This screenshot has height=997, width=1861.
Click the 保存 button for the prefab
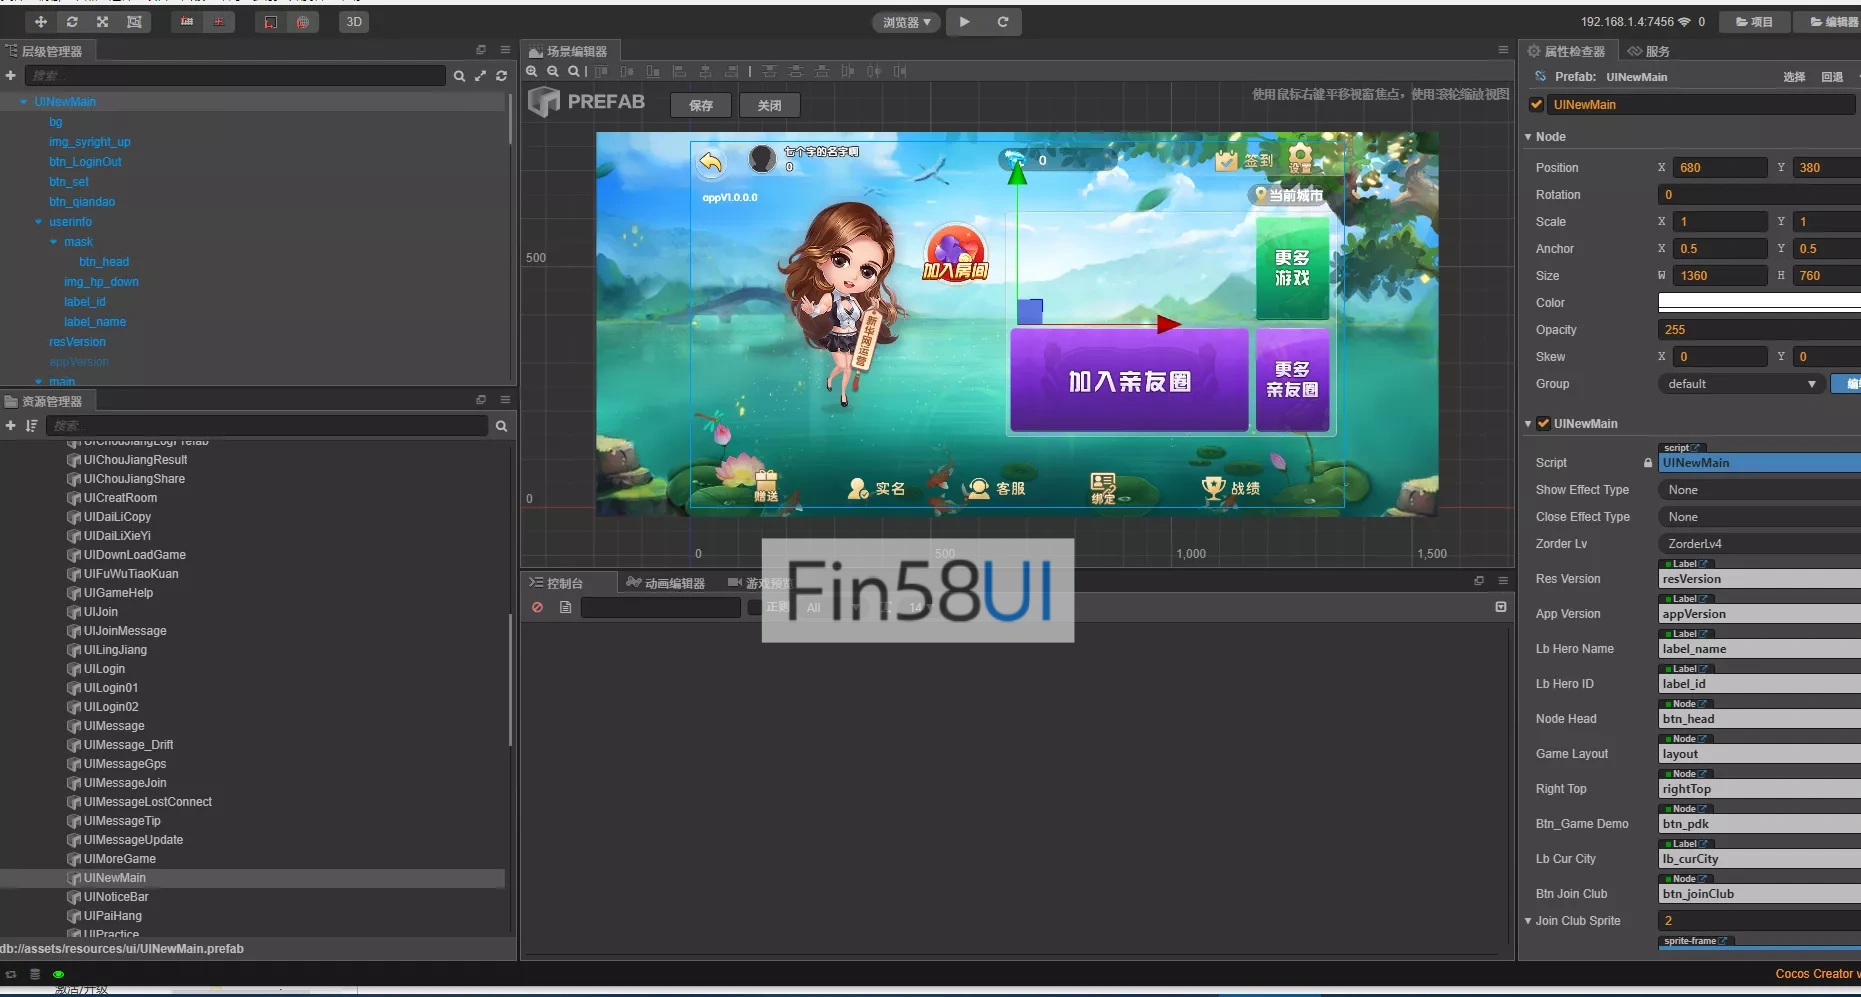(x=701, y=105)
